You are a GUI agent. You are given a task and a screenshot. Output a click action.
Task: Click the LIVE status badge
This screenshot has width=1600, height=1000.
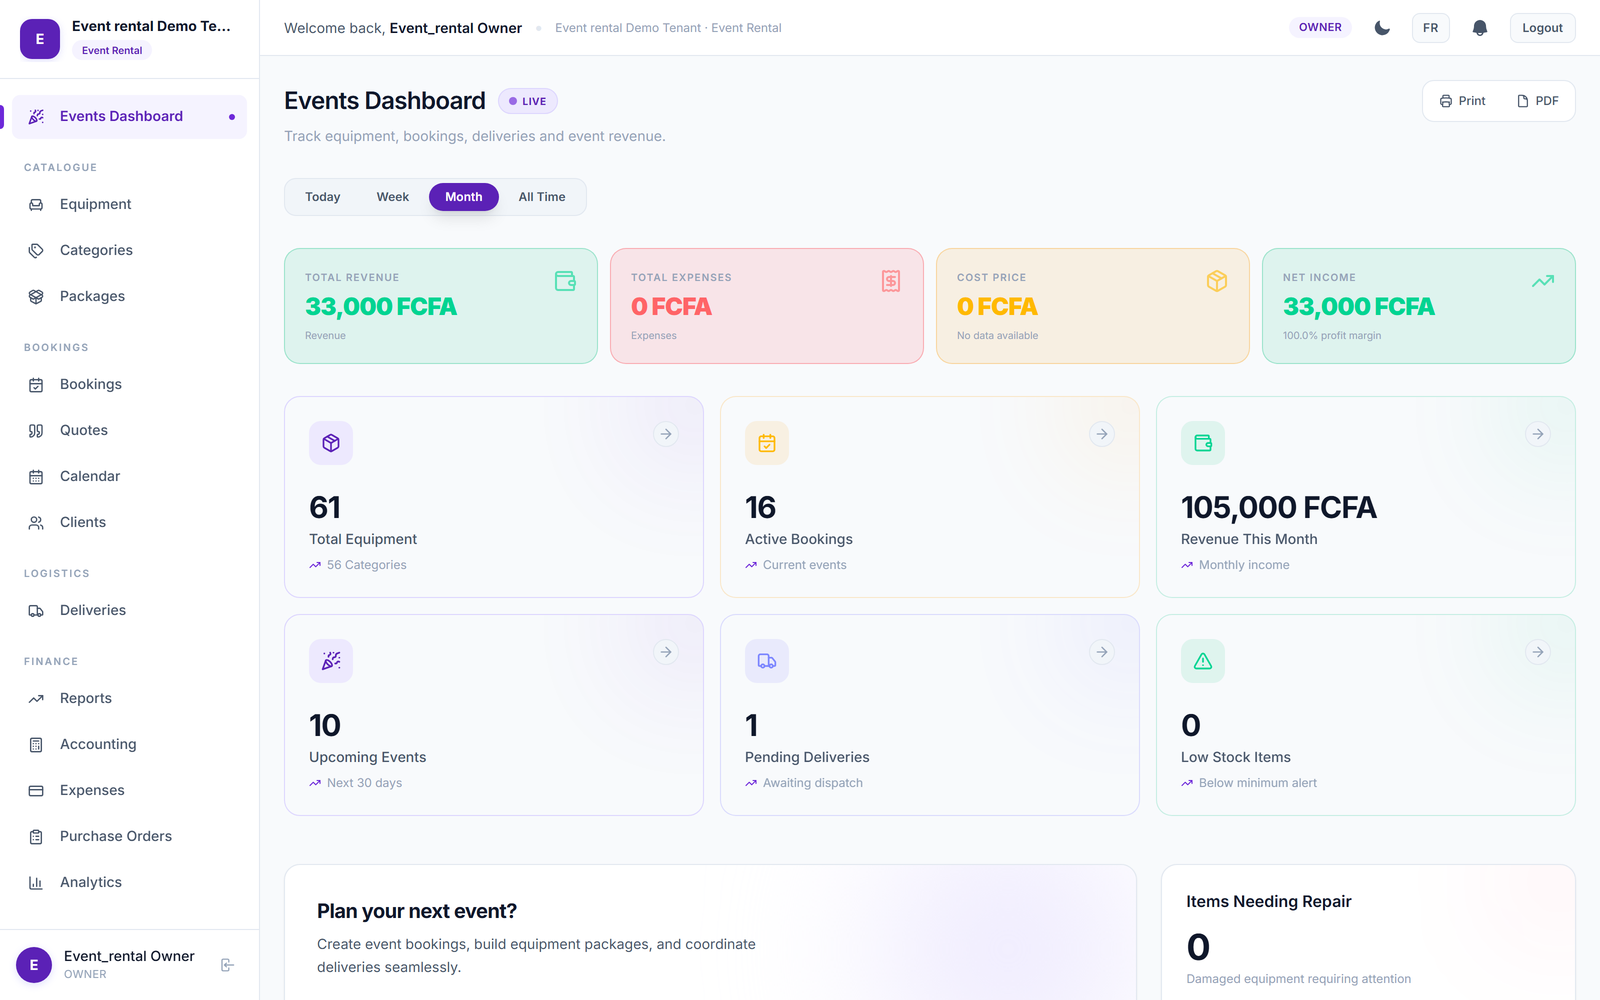(528, 101)
